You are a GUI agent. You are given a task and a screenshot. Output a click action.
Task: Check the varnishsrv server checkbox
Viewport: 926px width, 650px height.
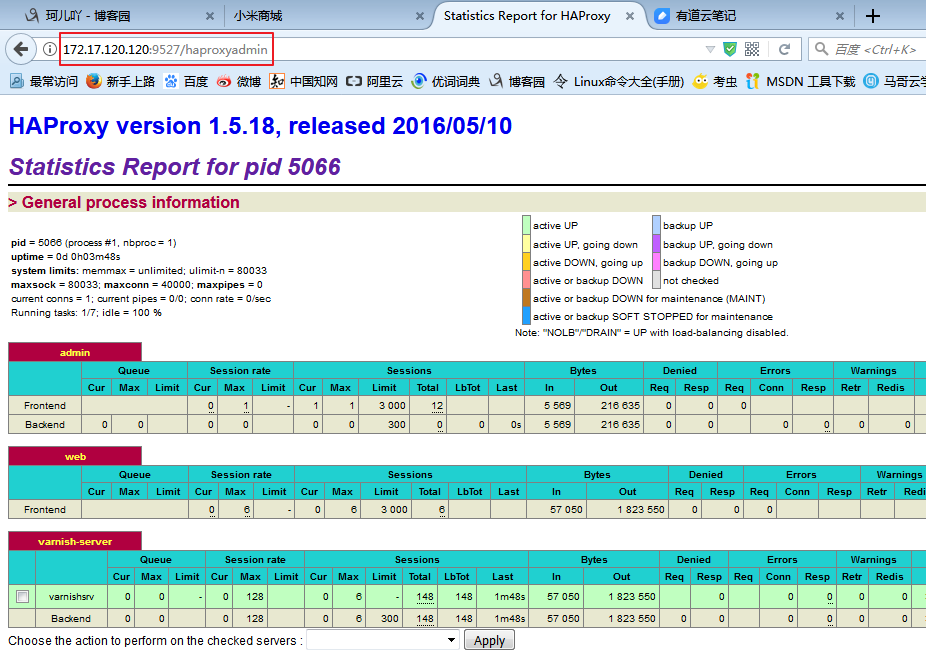tap(22, 597)
